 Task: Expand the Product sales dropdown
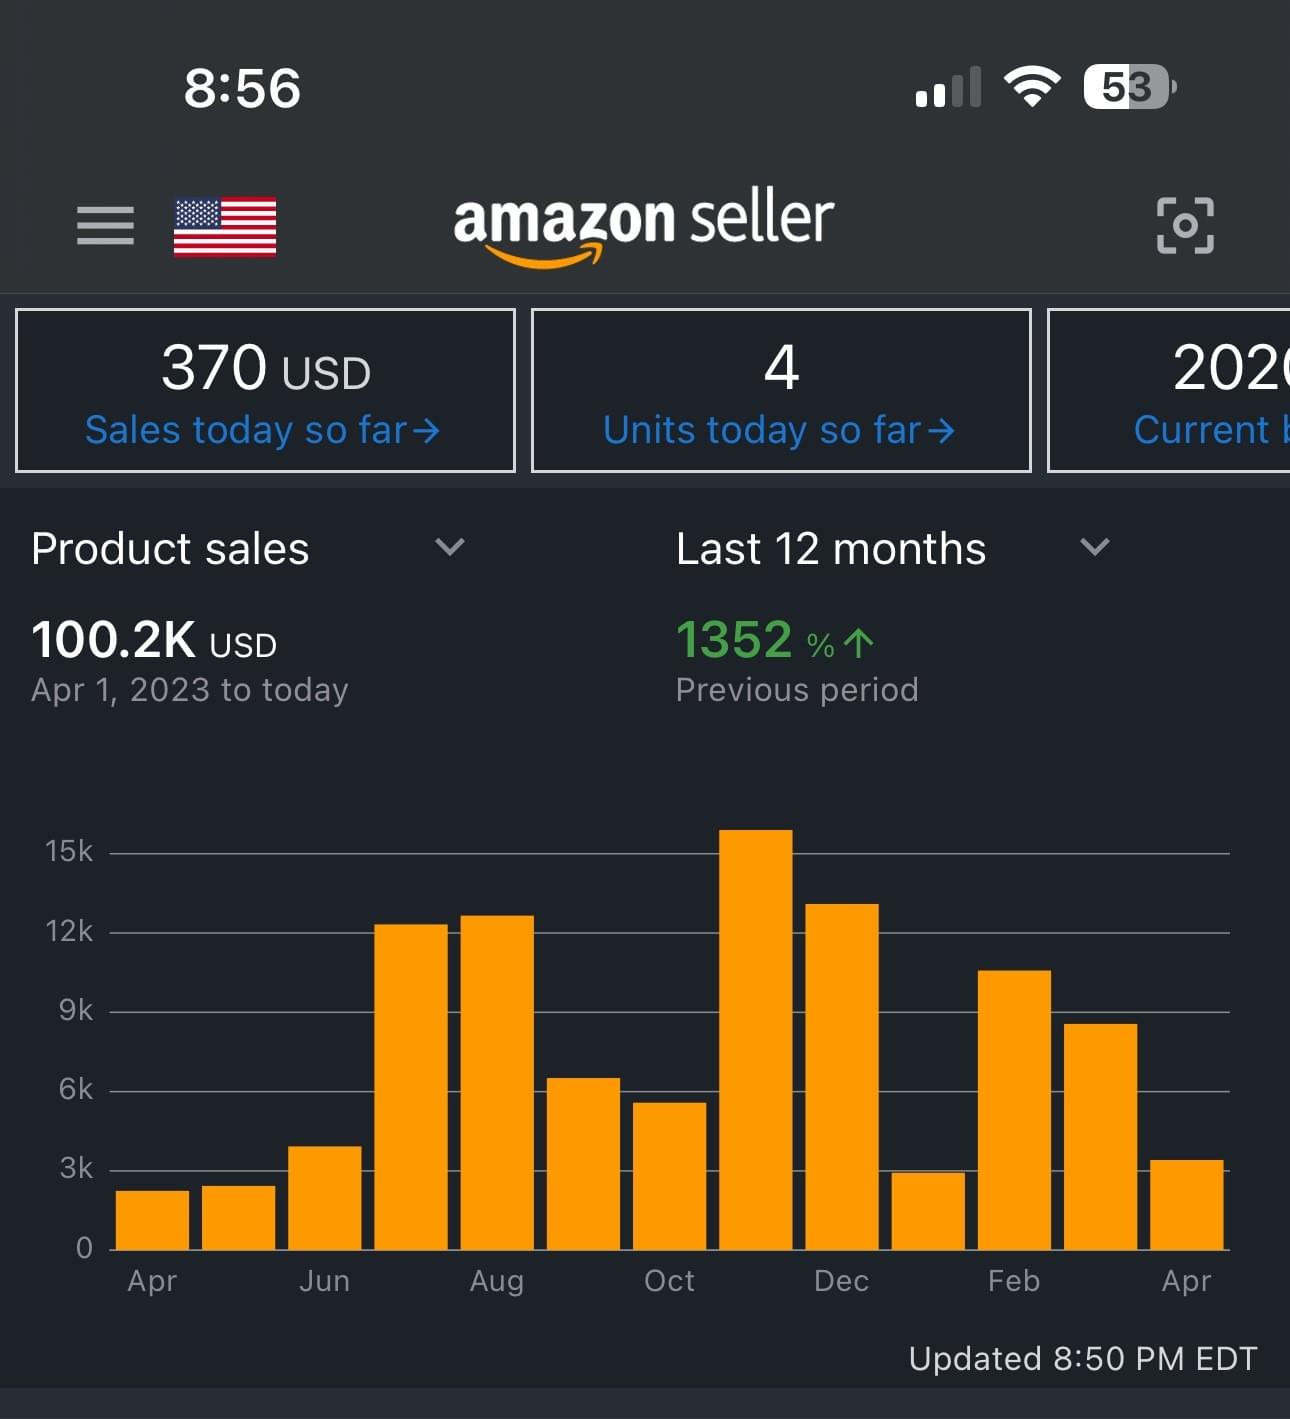(450, 547)
